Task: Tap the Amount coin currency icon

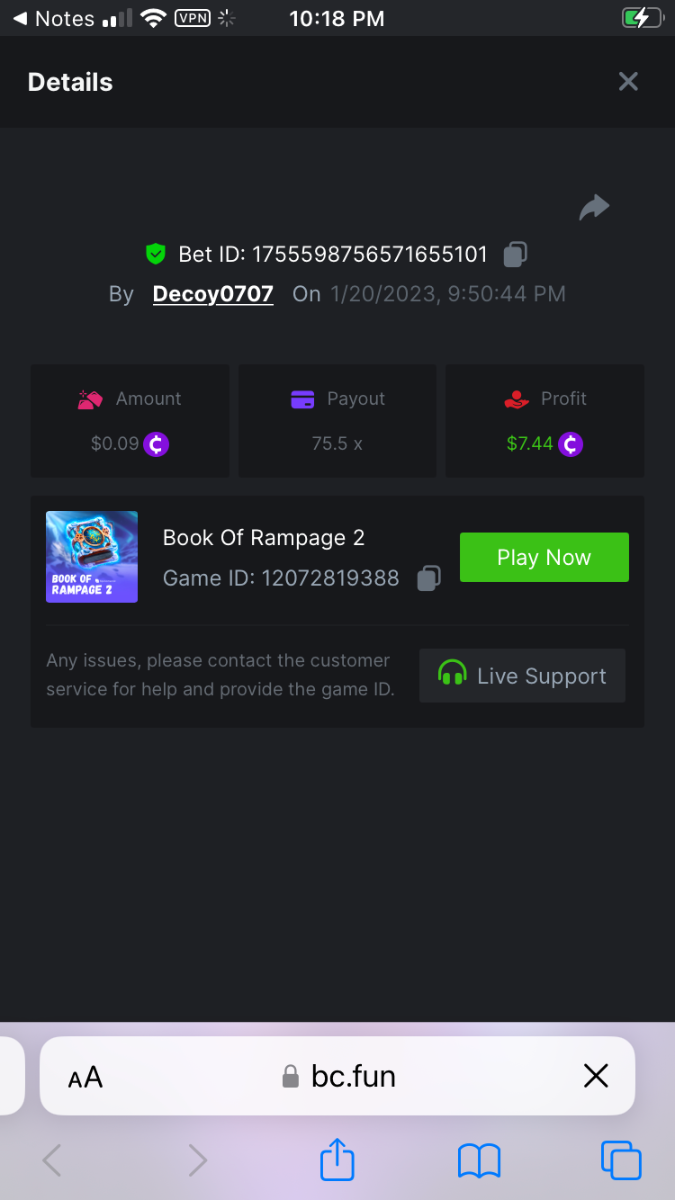Action: click(157, 443)
